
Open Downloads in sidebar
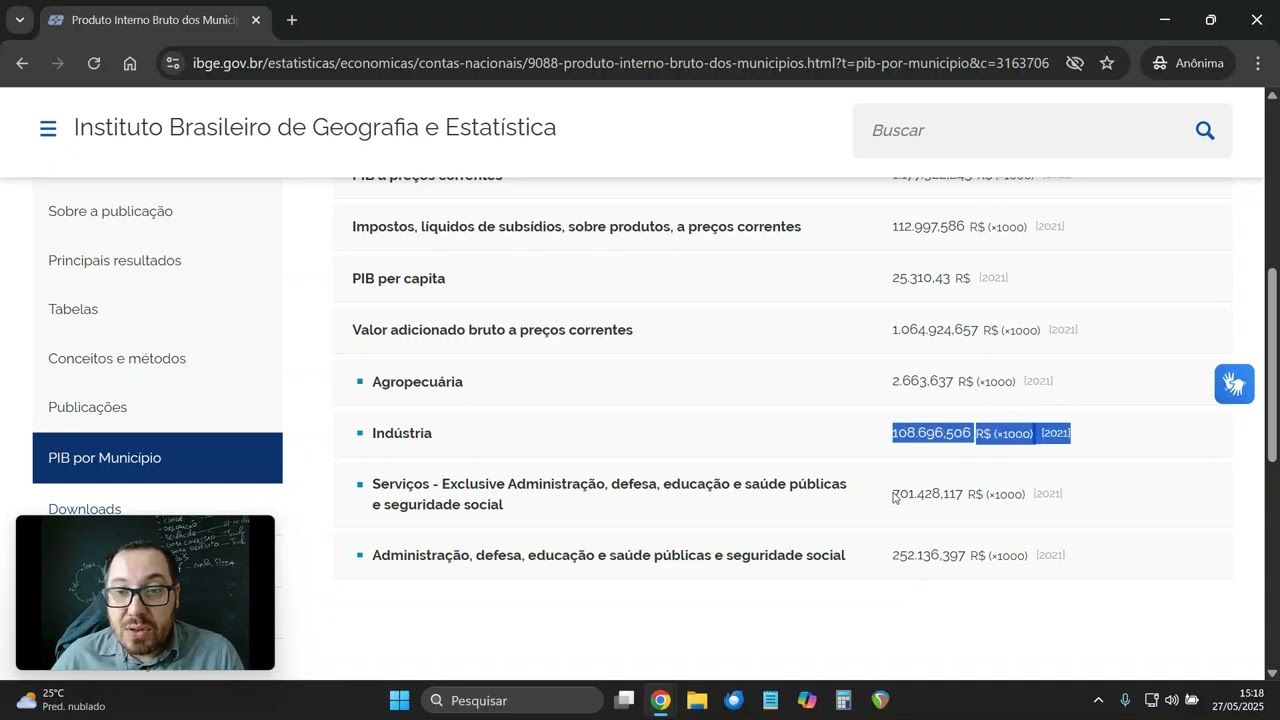tap(85, 508)
